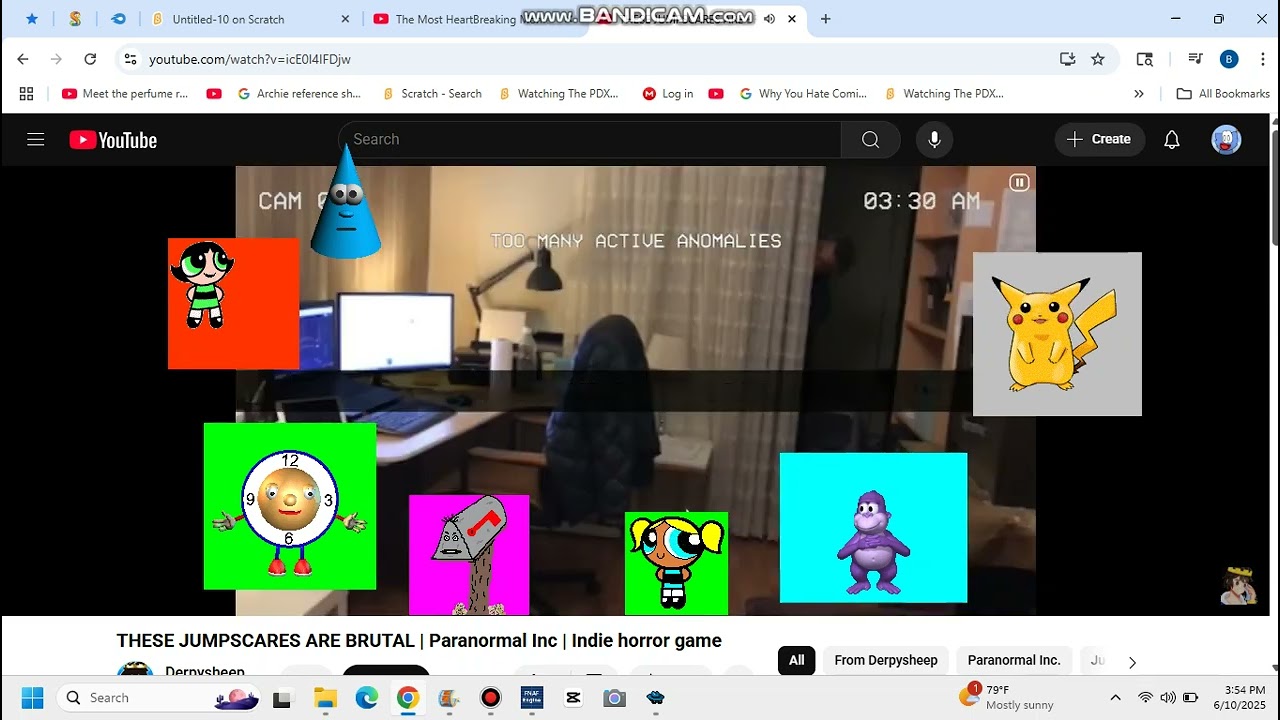Viewport: 1280px width, 720px height.
Task: Select the pinned blue star tab
Action: 32,19
